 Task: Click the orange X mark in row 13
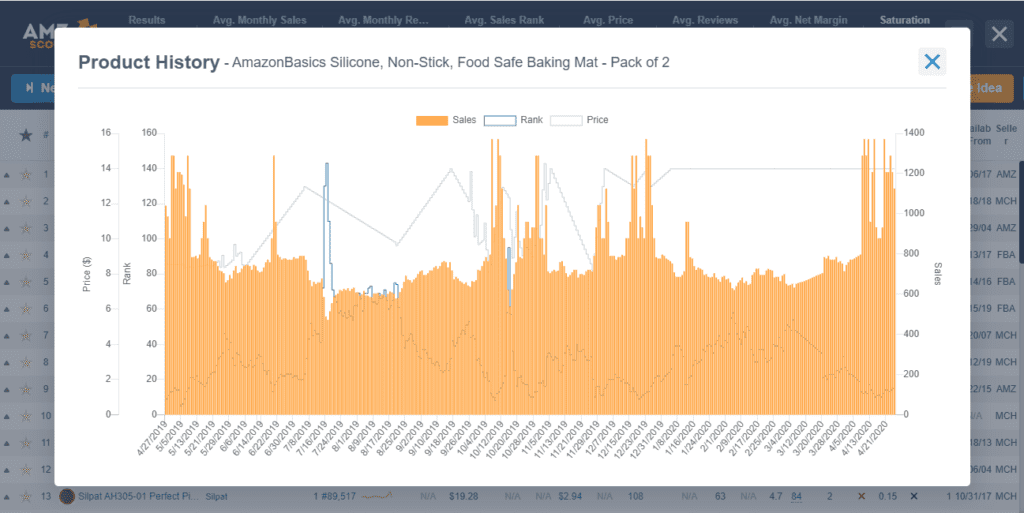(x=861, y=497)
